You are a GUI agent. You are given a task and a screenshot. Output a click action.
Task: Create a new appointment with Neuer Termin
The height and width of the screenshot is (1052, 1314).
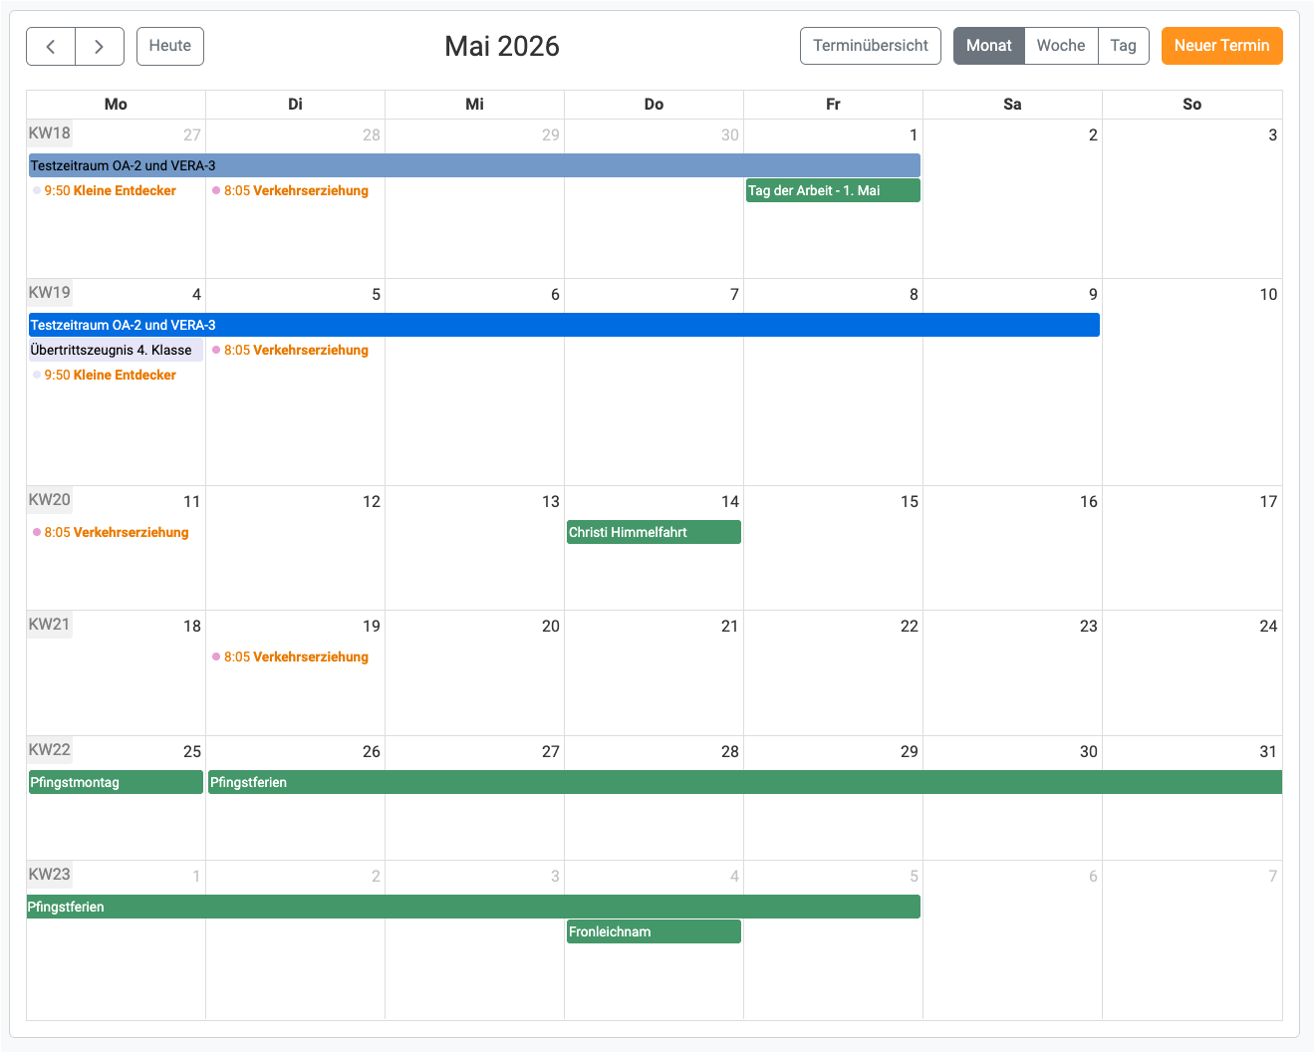click(1221, 46)
